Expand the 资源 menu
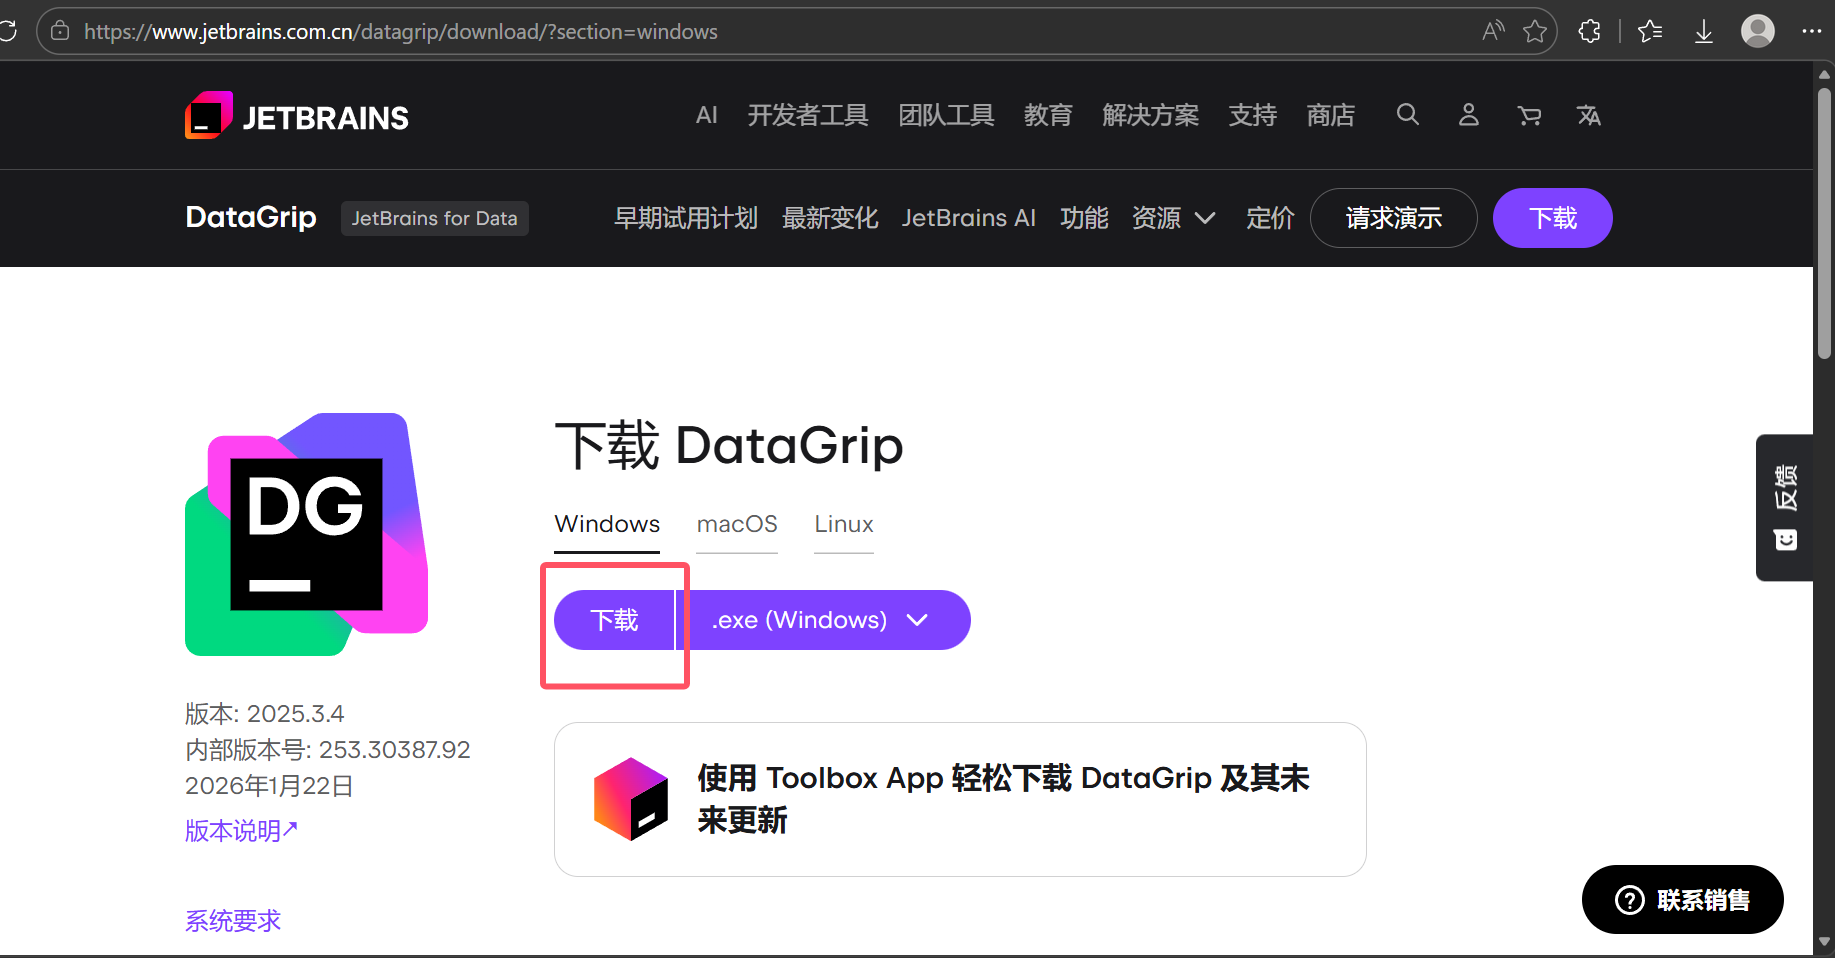Viewport: 1835px width, 958px height. 1174,218
